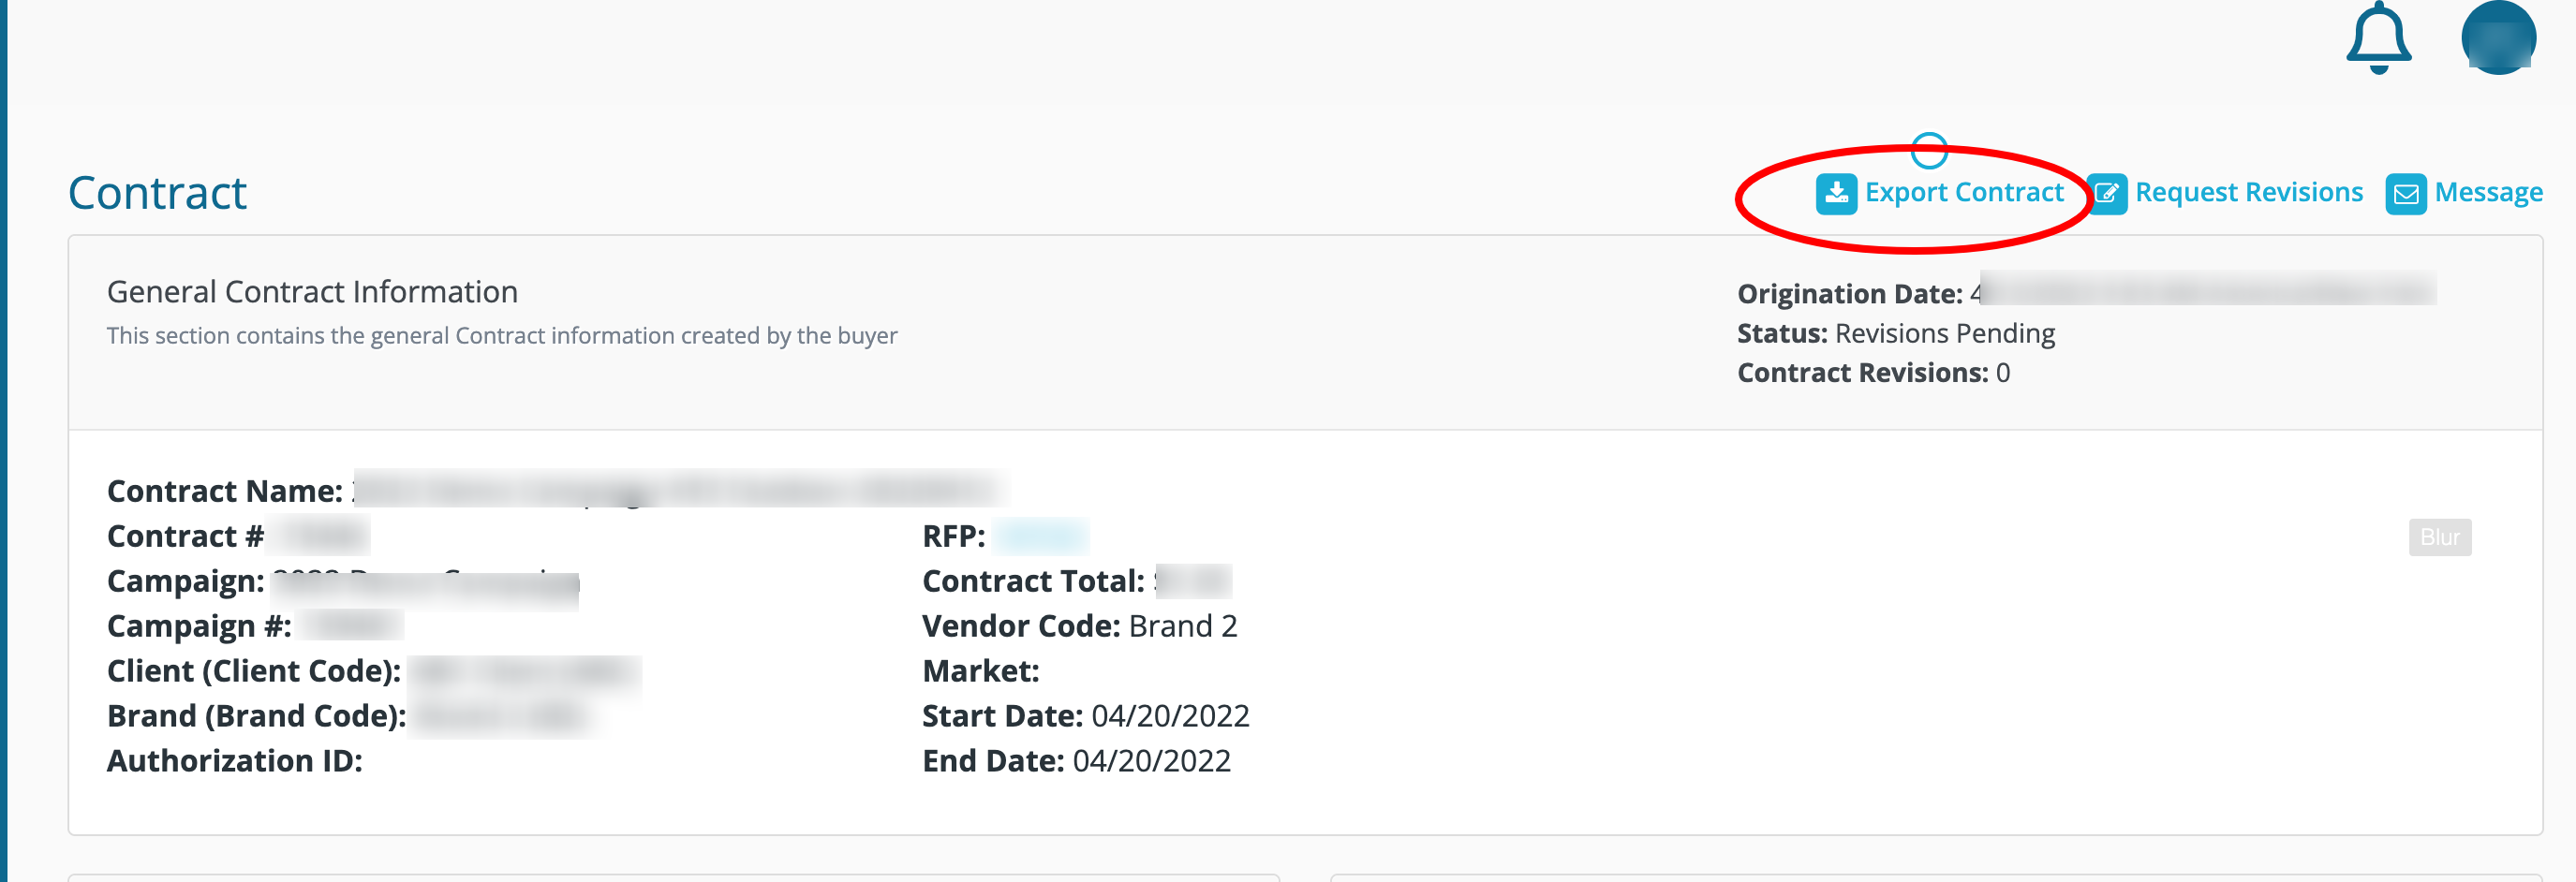Click the End Date 04/20/2022 value

point(1151,761)
